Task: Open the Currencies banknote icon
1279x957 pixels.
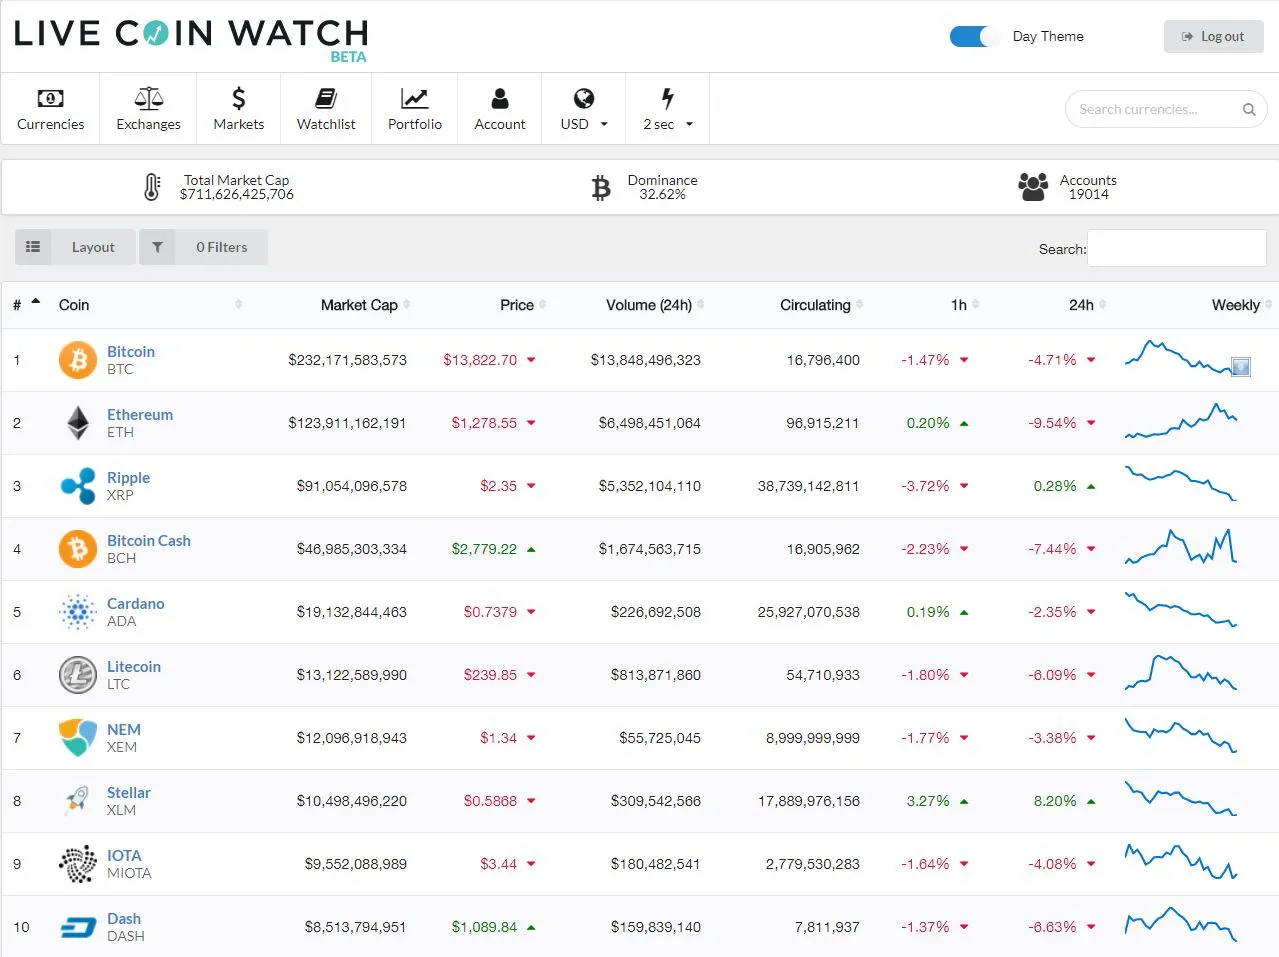Action: coord(50,98)
